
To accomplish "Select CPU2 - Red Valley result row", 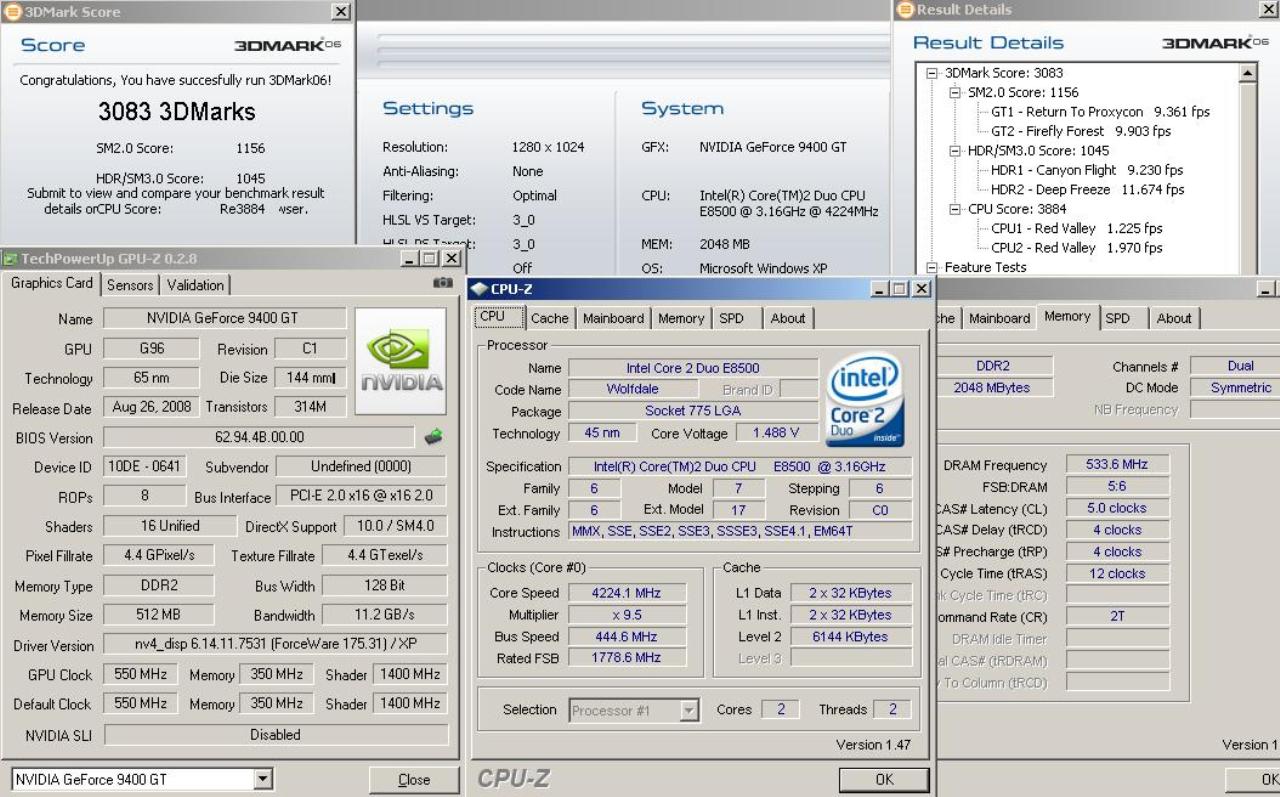I will coord(1077,248).
